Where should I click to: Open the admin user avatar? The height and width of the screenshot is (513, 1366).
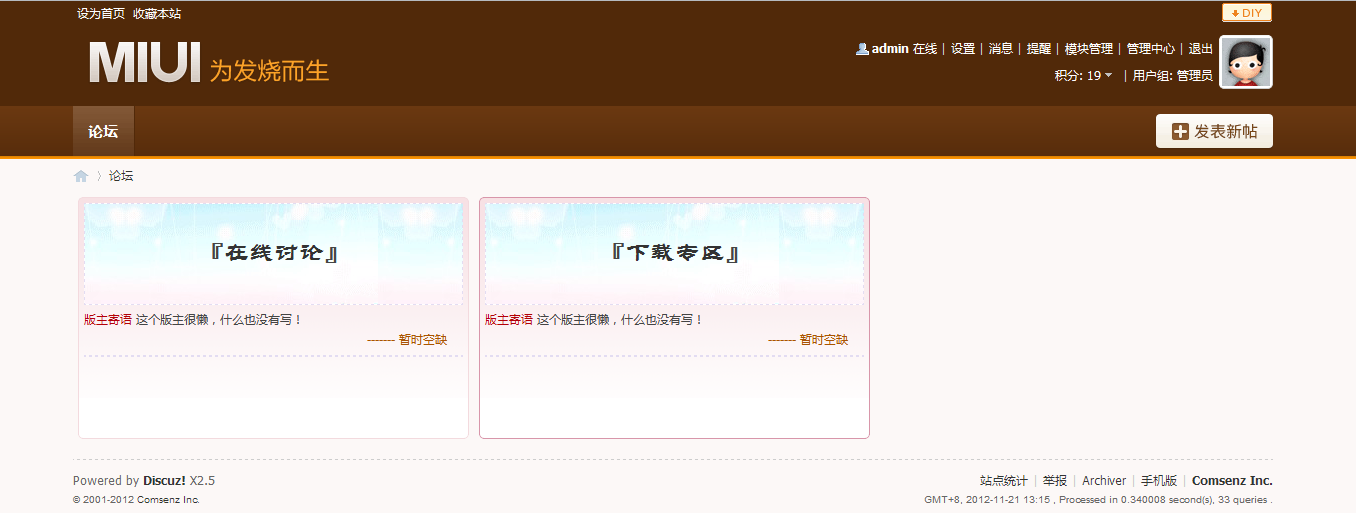pyautogui.click(x=1246, y=62)
